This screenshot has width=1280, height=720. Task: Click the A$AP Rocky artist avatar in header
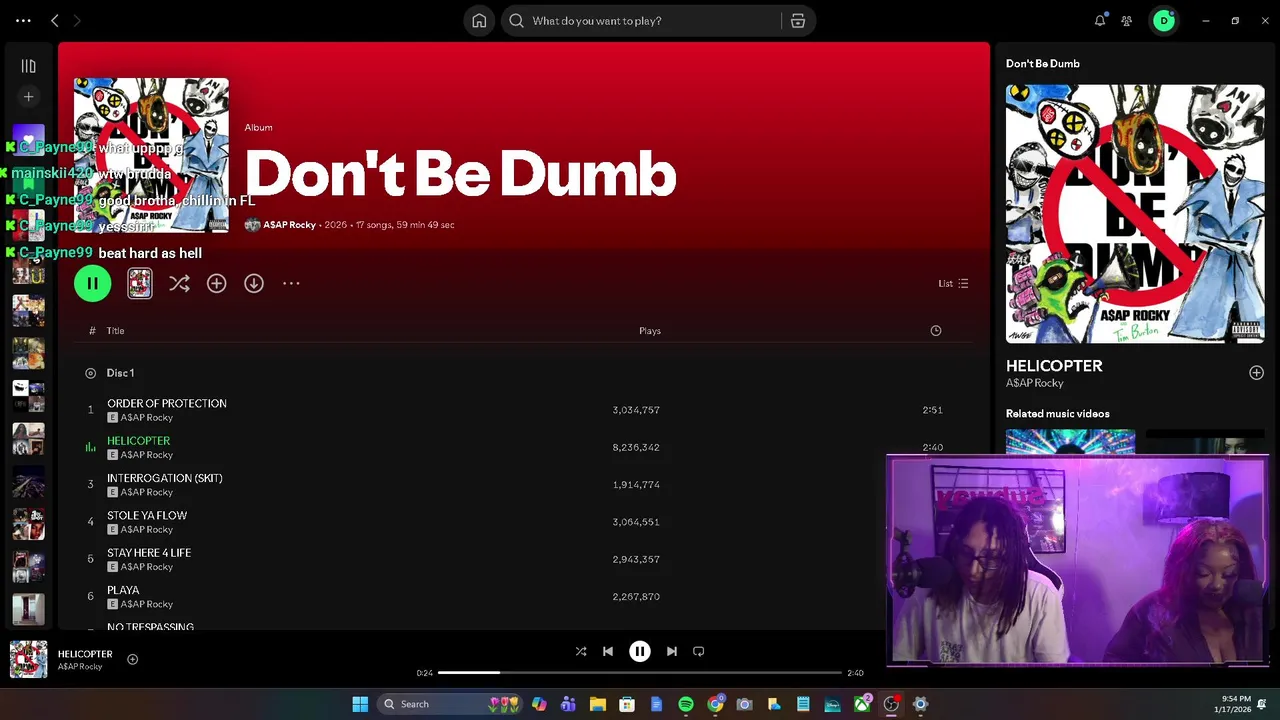coord(252,225)
